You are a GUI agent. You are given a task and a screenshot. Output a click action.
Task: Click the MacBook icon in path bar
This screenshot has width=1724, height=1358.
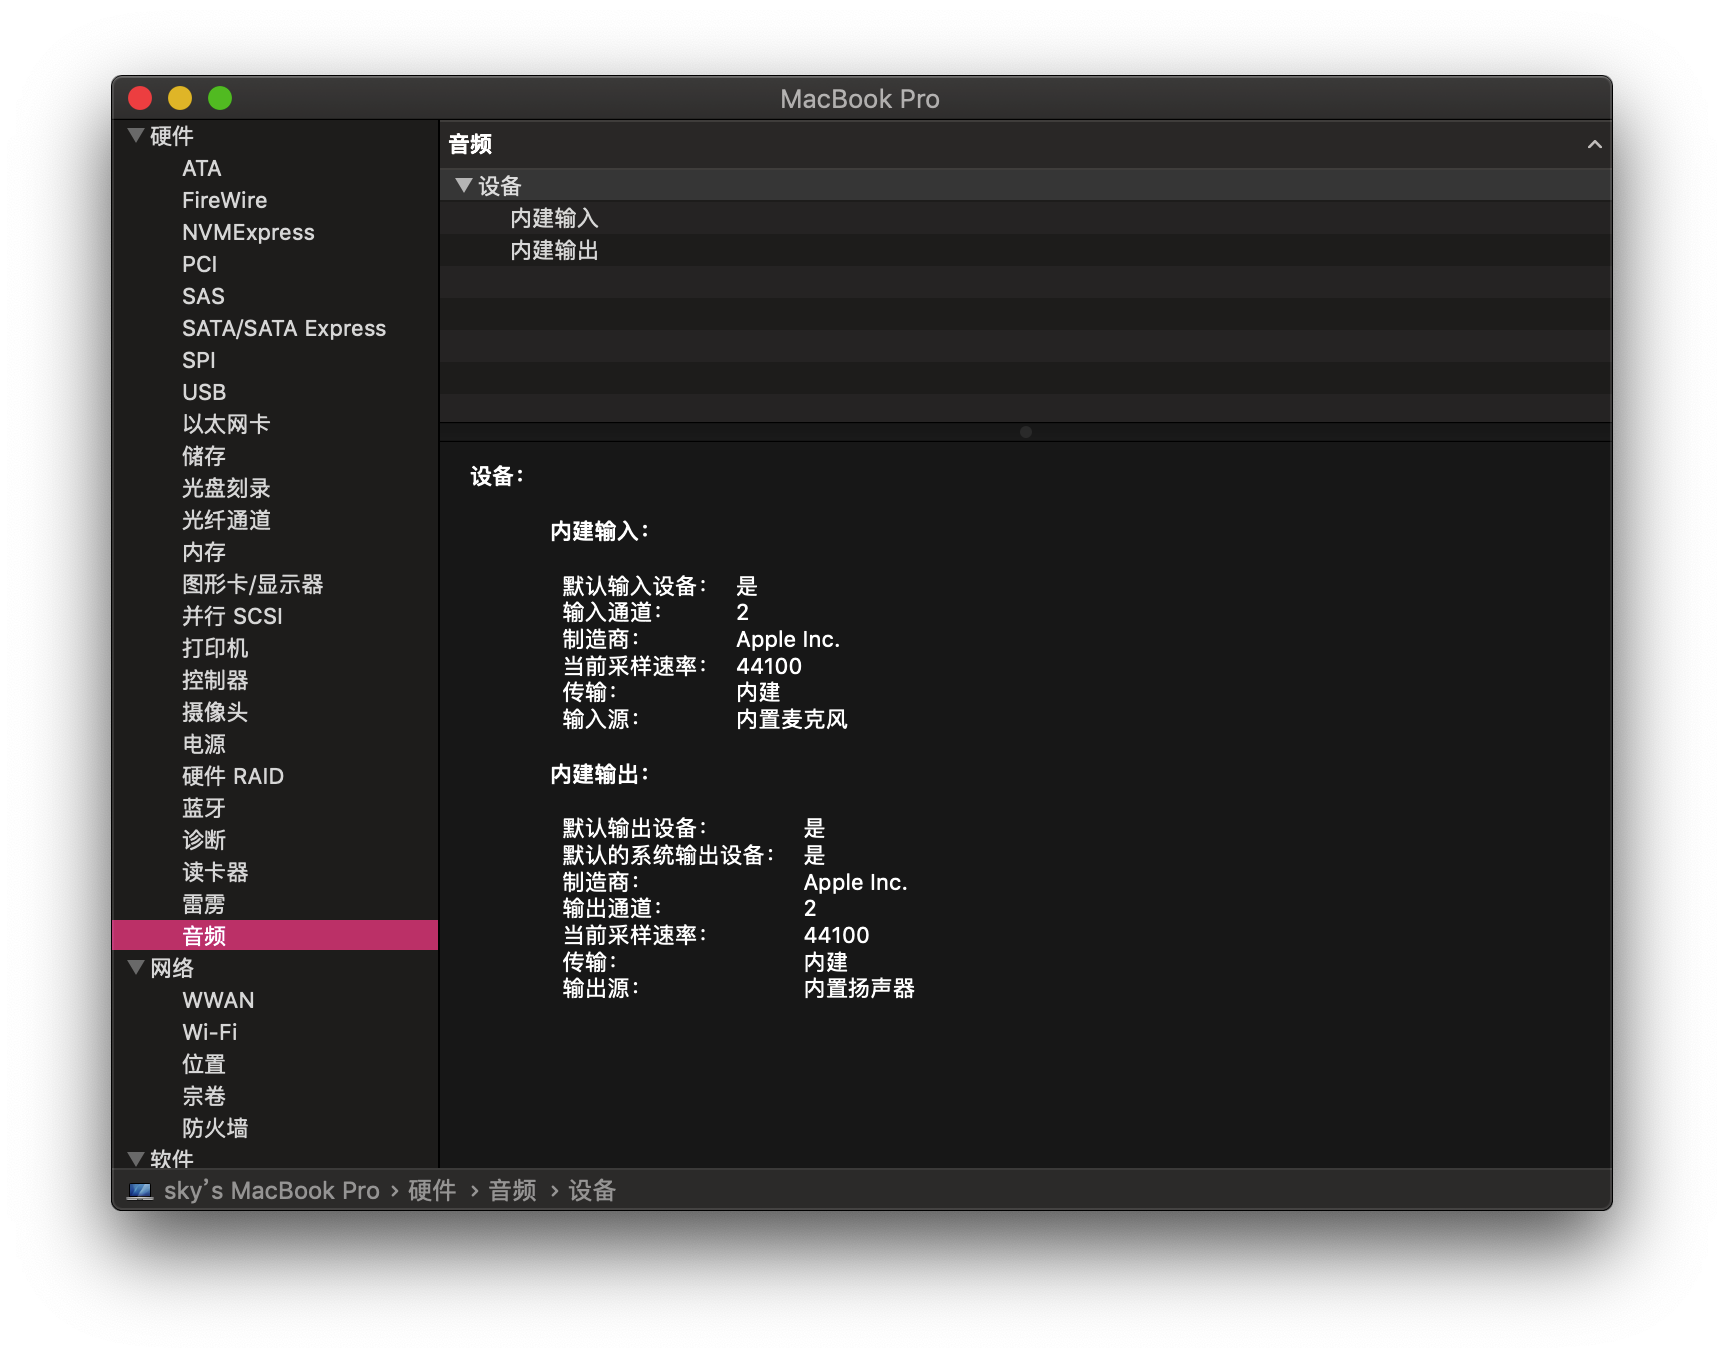click(140, 1190)
